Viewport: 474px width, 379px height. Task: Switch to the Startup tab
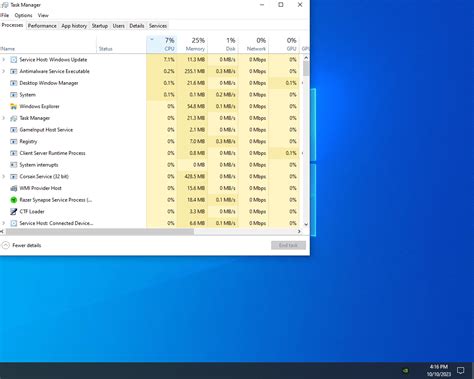[100, 26]
